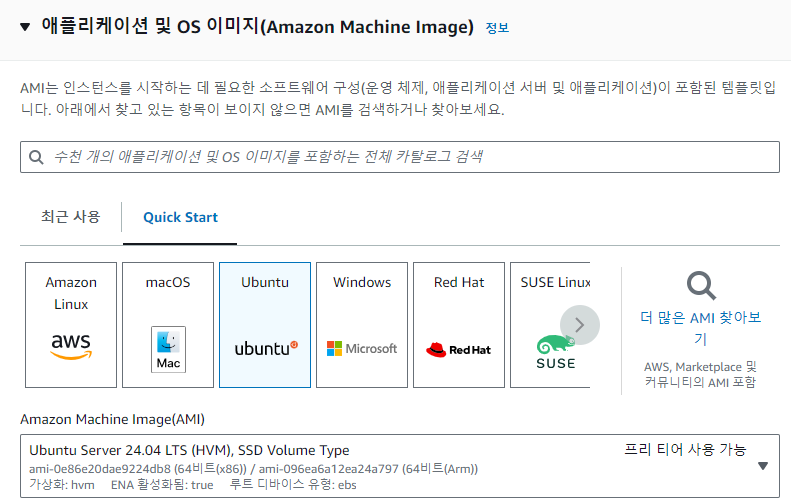The width and height of the screenshot is (791, 501).
Task: Show more OS options with right chevron
Action: (x=580, y=325)
